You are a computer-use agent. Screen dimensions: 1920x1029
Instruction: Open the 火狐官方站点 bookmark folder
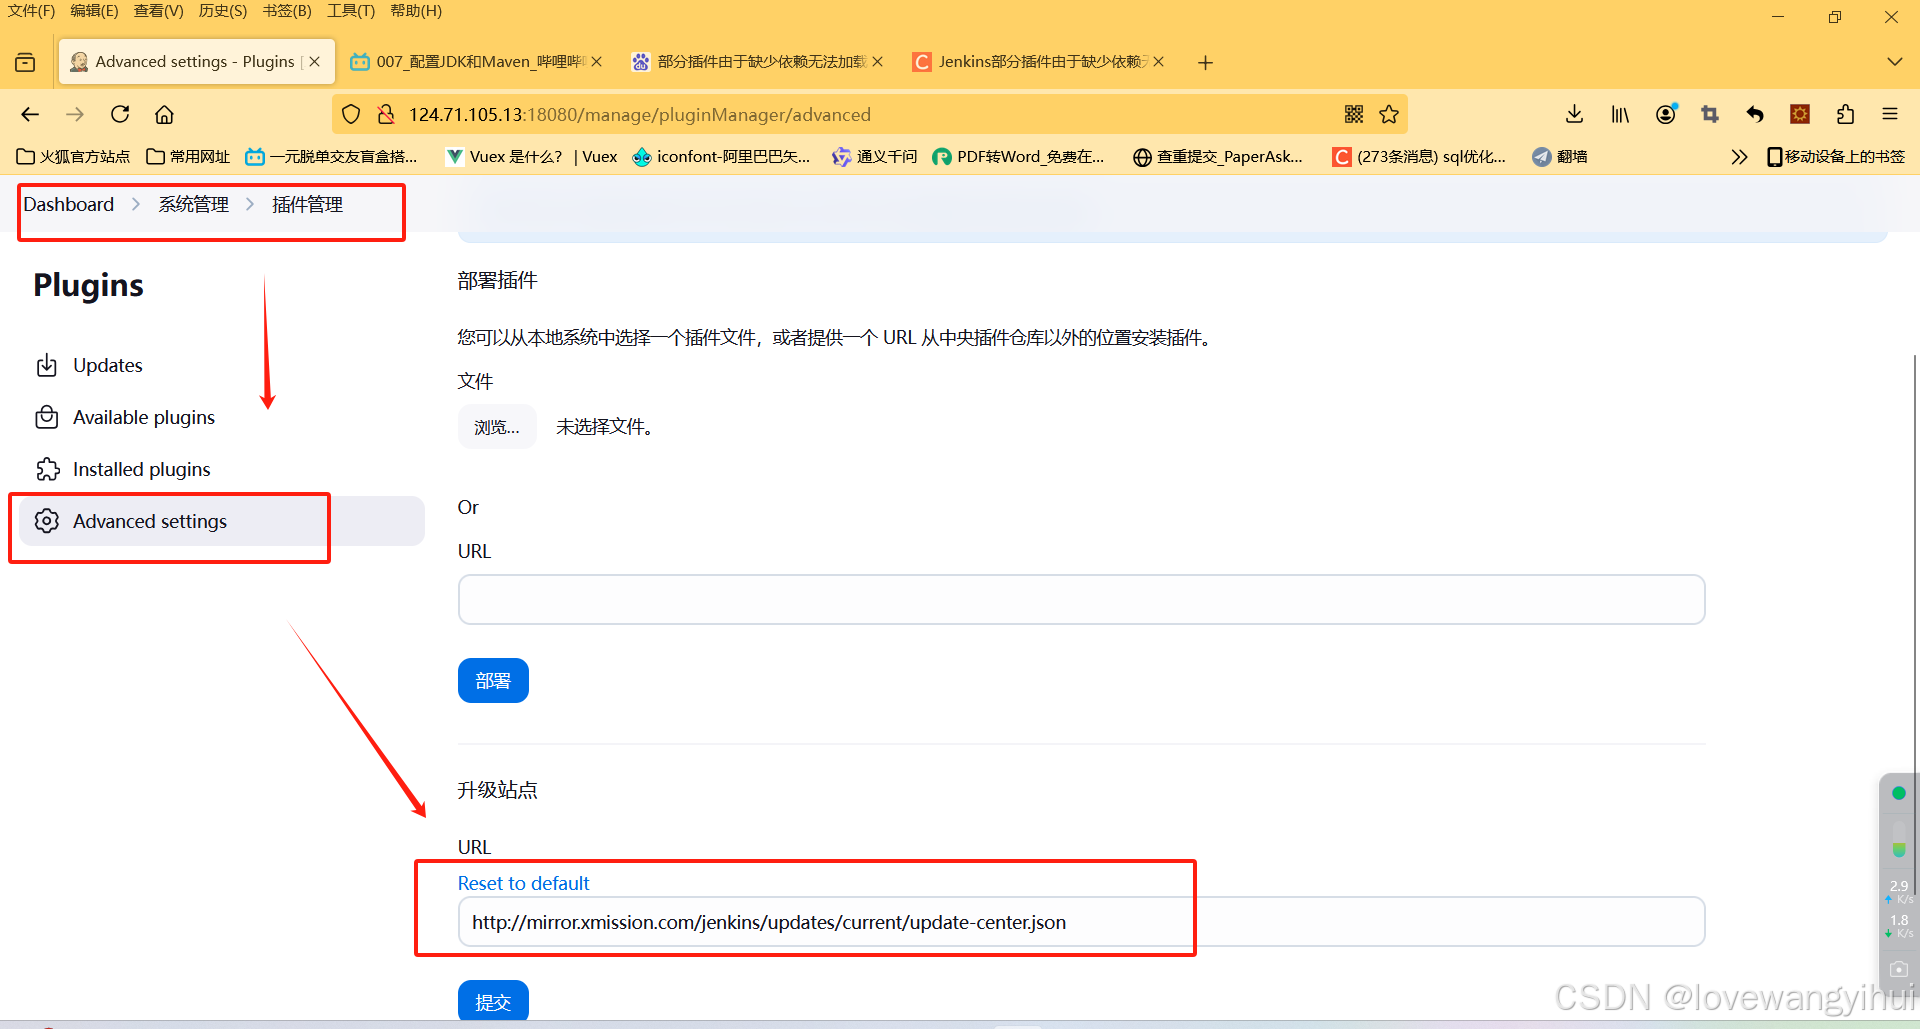(73, 157)
